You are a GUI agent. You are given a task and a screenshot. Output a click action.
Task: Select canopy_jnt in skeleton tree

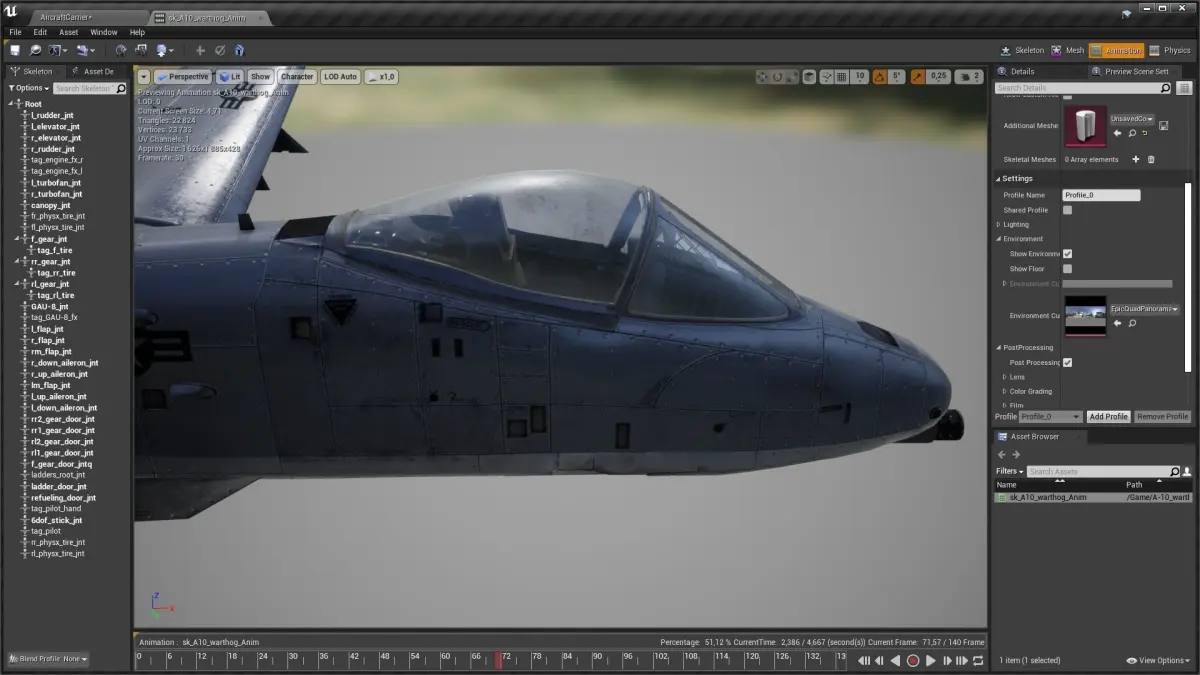click(x=50, y=205)
